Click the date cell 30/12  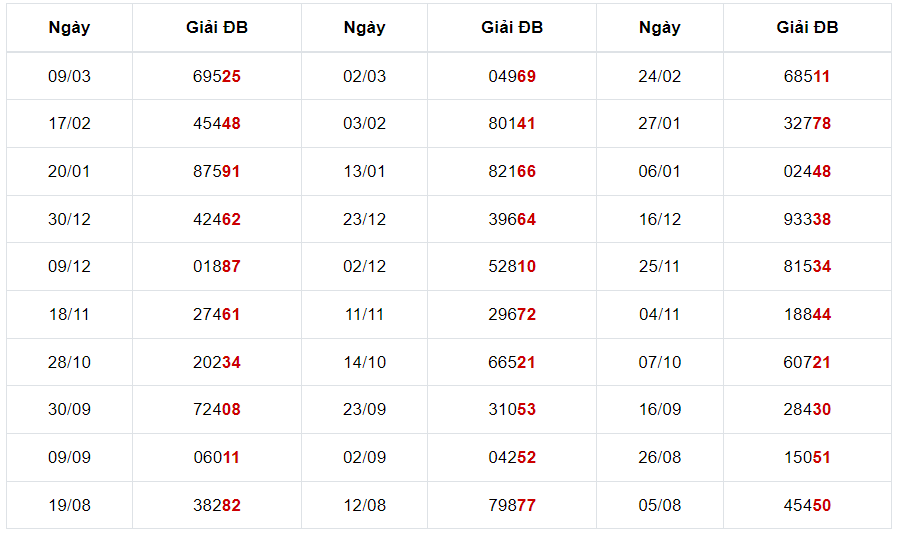tap(69, 219)
